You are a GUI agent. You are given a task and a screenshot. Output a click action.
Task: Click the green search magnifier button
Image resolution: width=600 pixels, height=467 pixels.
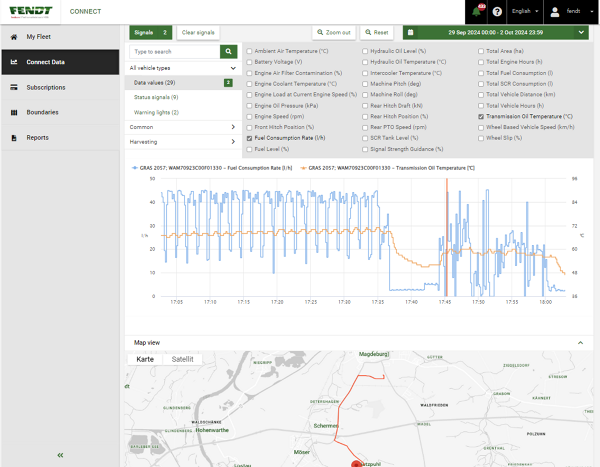[228, 50]
